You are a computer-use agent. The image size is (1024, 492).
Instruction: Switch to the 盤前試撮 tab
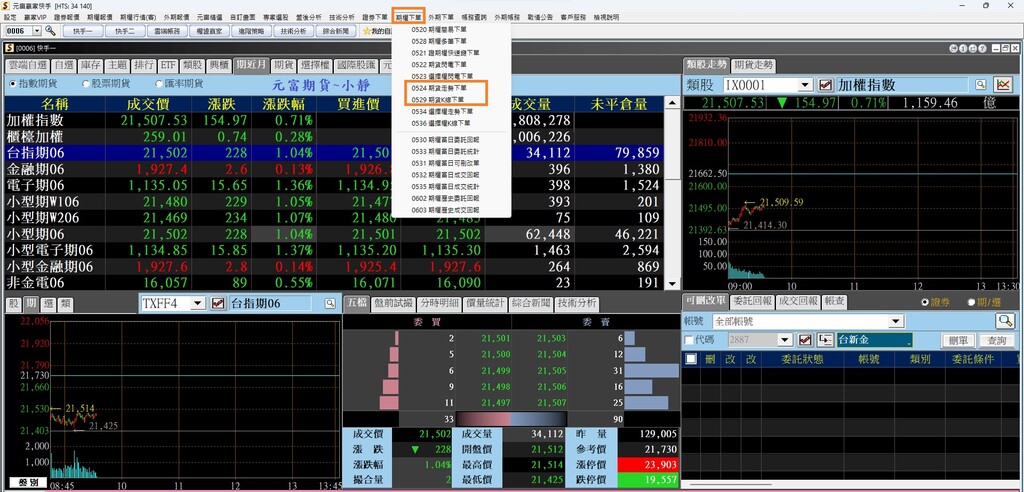394,303
